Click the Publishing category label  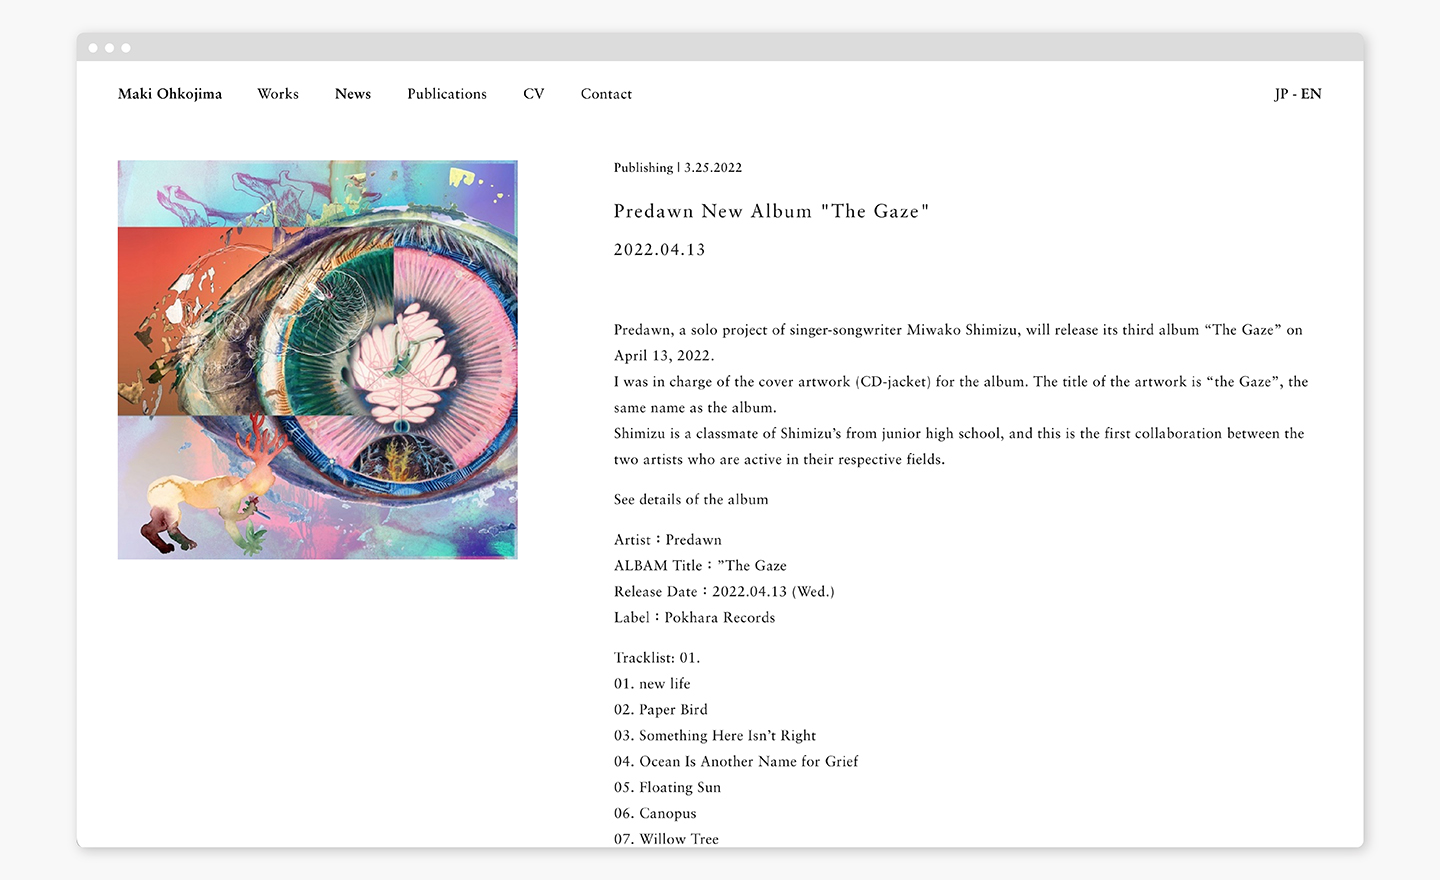point(643,167)
